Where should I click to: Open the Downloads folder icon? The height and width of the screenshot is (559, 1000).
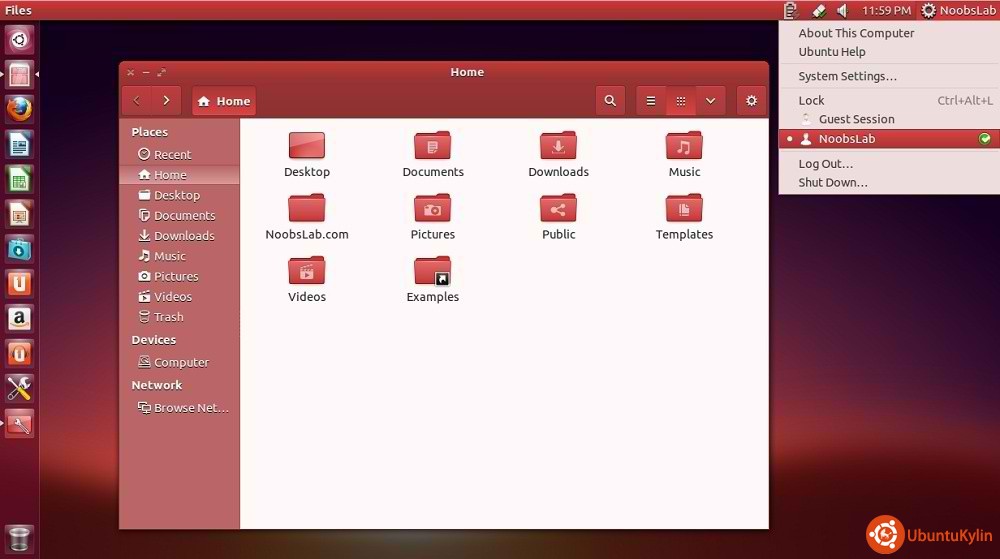558,147
